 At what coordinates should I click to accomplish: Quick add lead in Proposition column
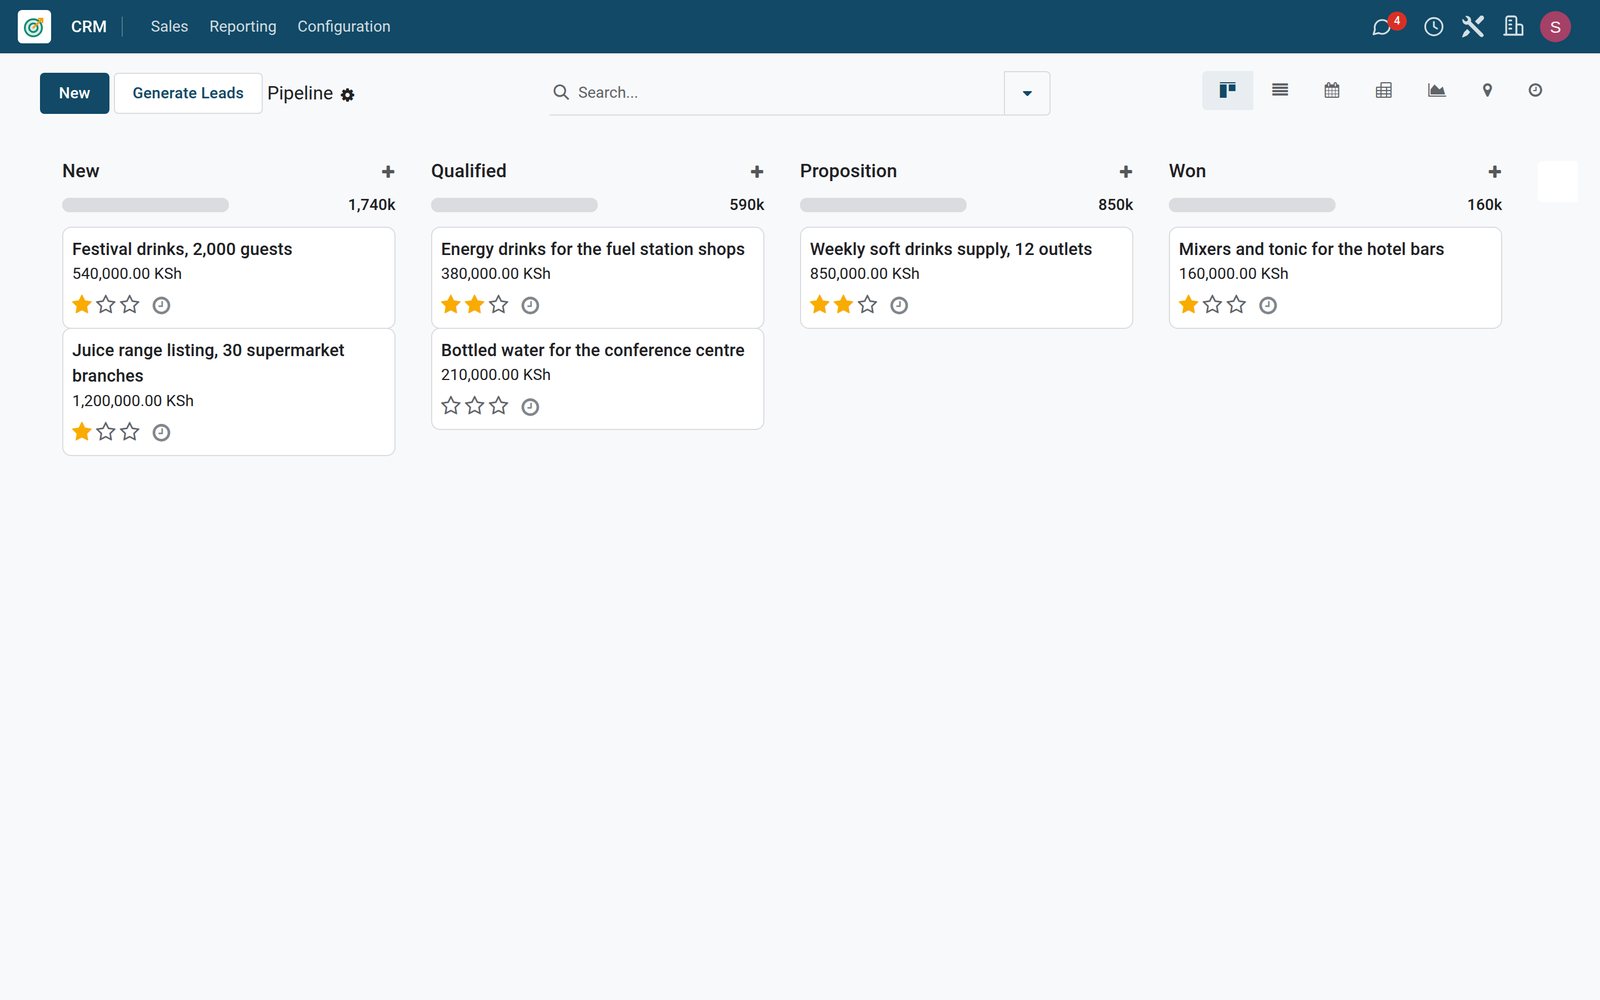tap(1126, 172)
